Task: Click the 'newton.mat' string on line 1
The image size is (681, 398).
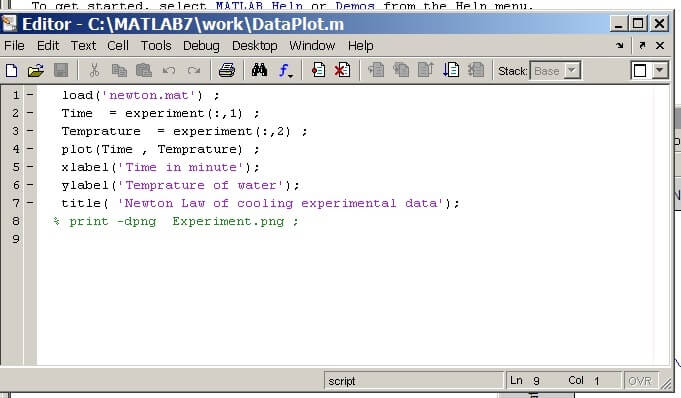Action: click(148, 96)
